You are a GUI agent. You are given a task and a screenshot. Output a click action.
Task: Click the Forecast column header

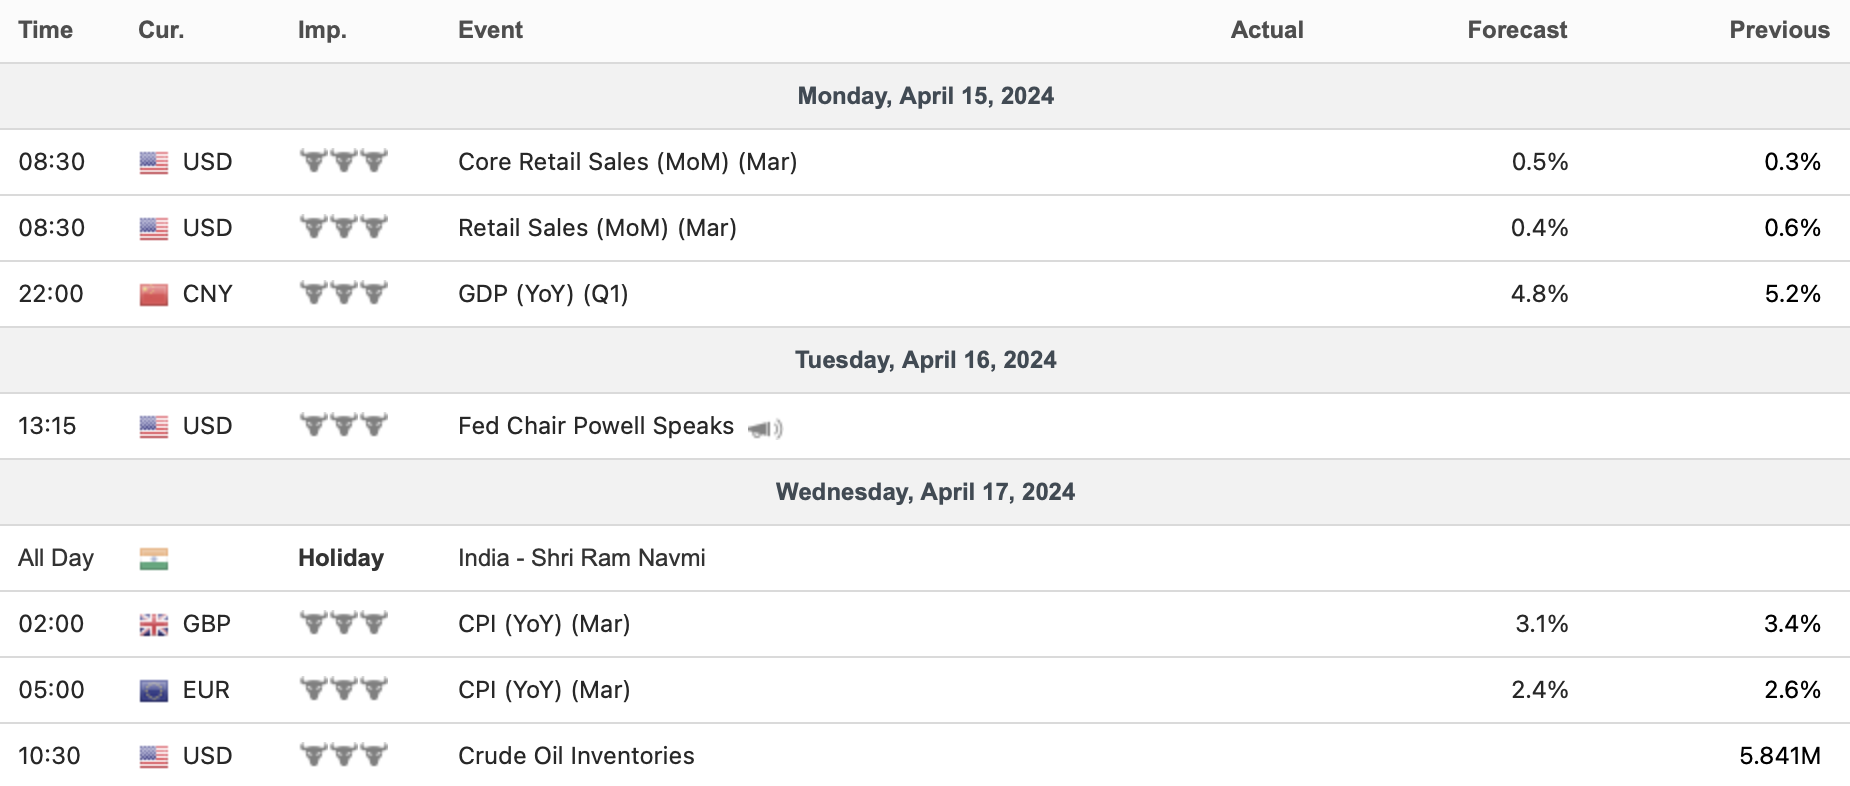(1516, 30)
